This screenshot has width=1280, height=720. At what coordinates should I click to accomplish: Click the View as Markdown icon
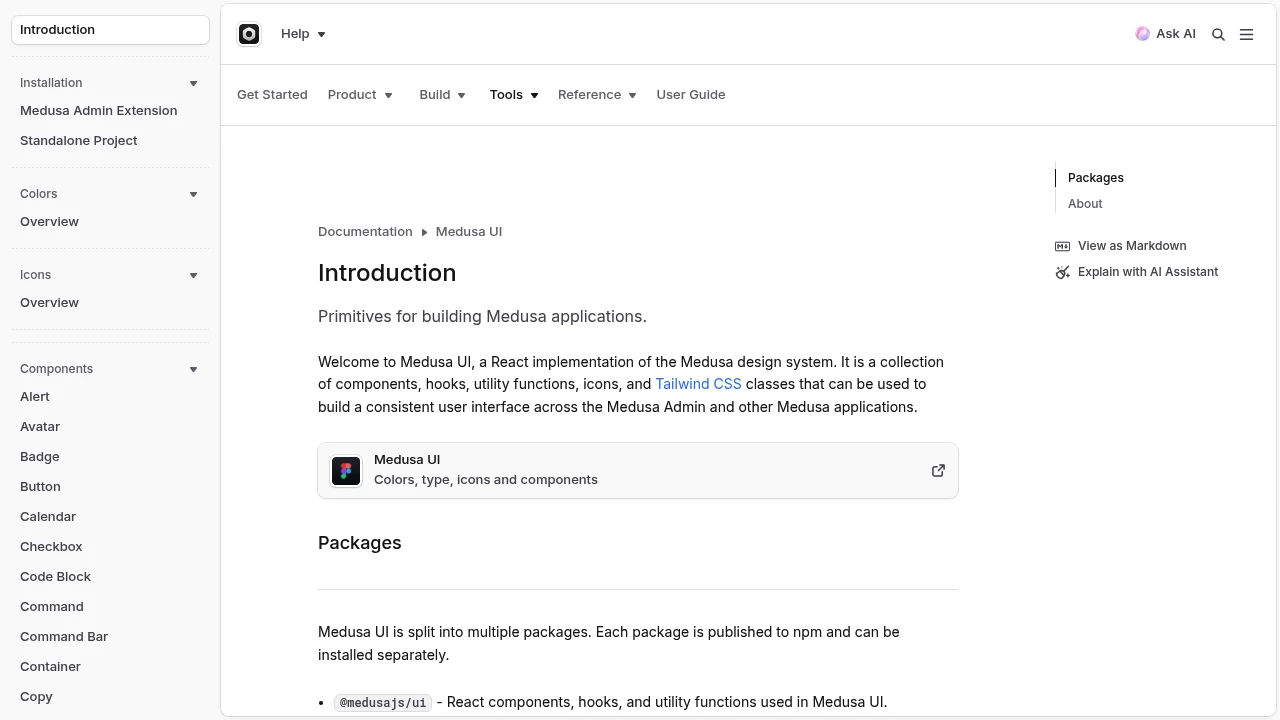coord(1062,246)
